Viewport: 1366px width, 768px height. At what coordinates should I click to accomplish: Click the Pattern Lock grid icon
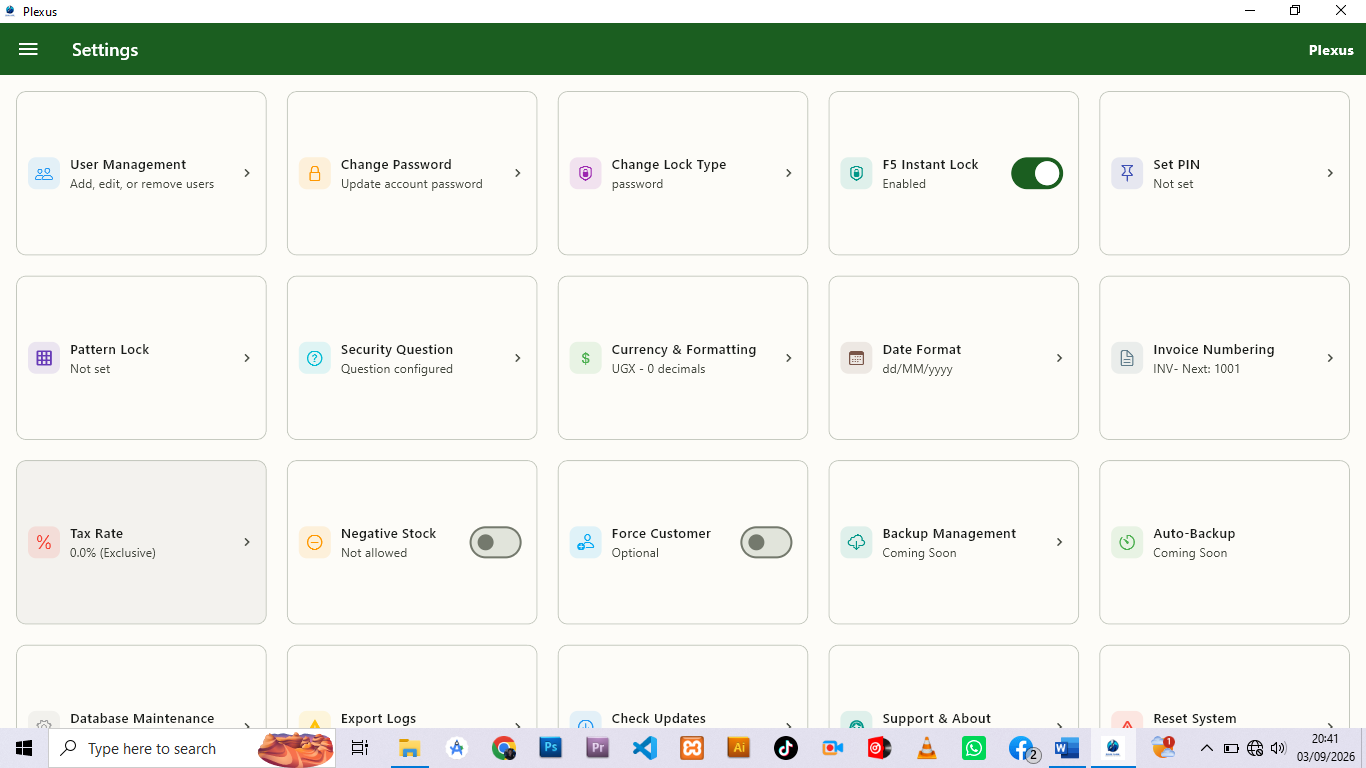[44, 358]
